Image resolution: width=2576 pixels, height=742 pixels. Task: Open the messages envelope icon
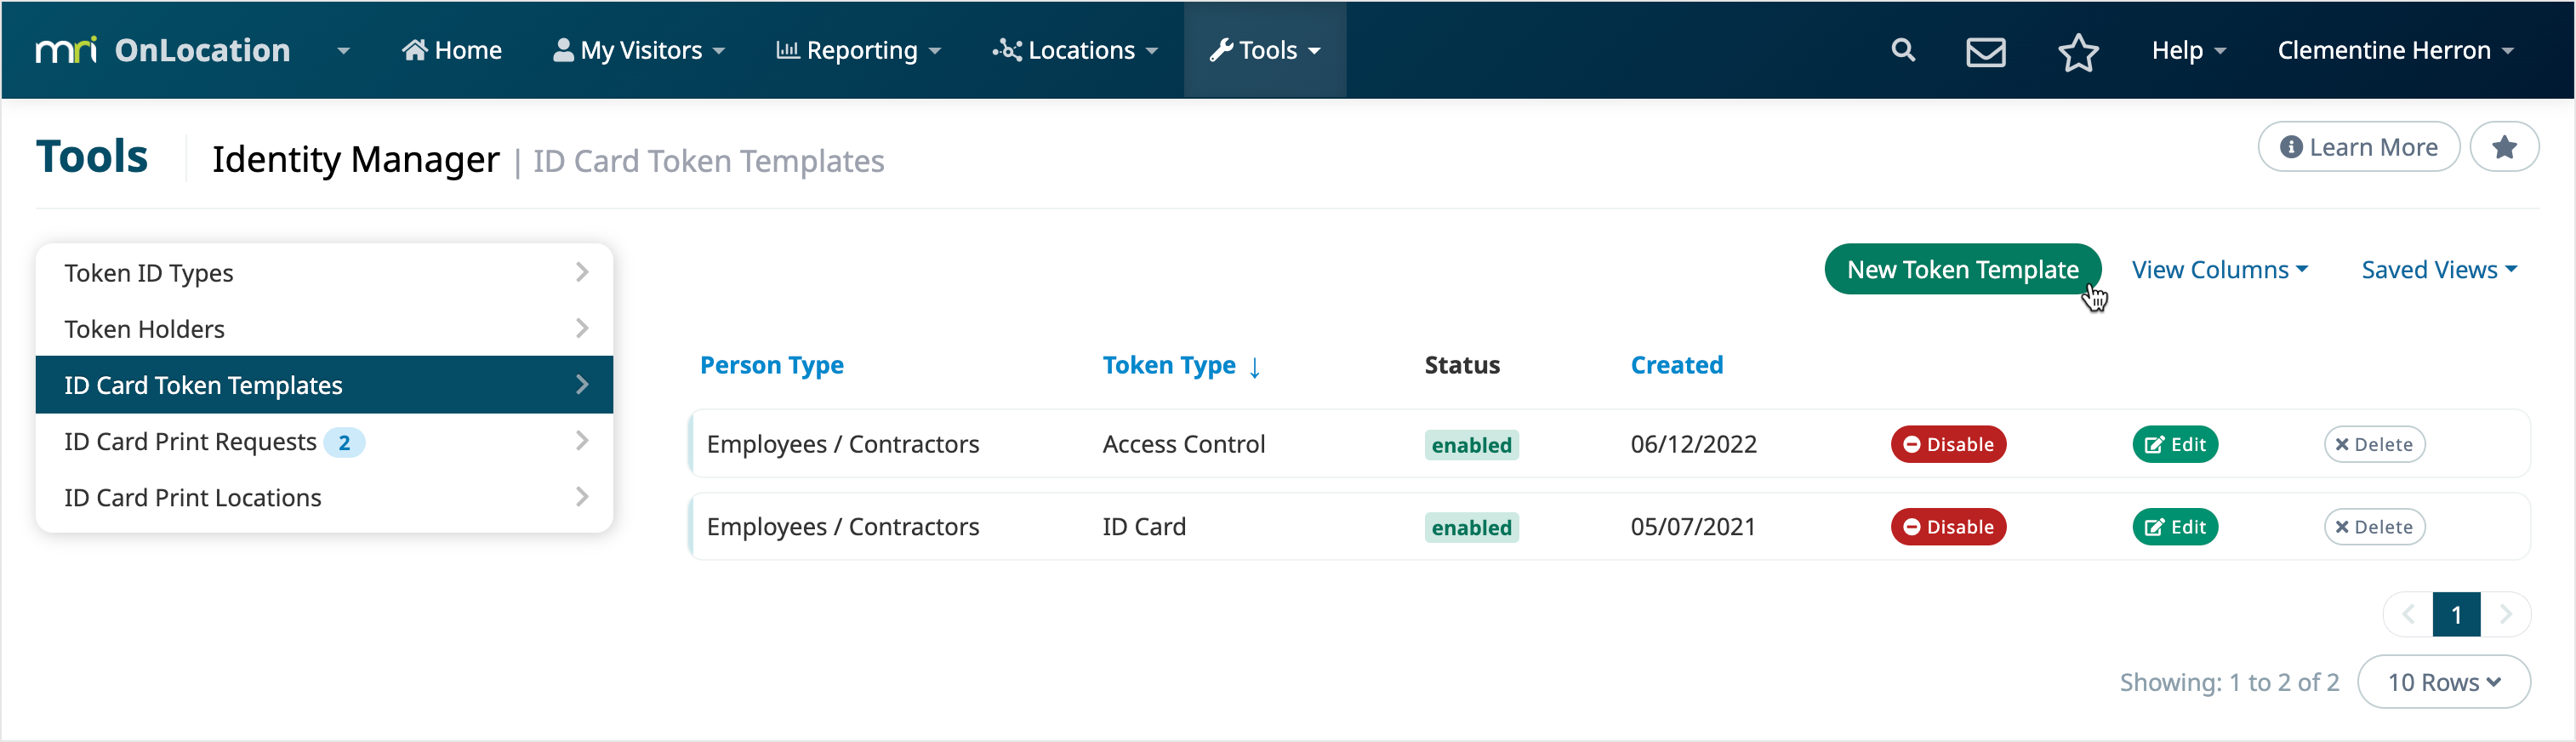[1986, 51]
